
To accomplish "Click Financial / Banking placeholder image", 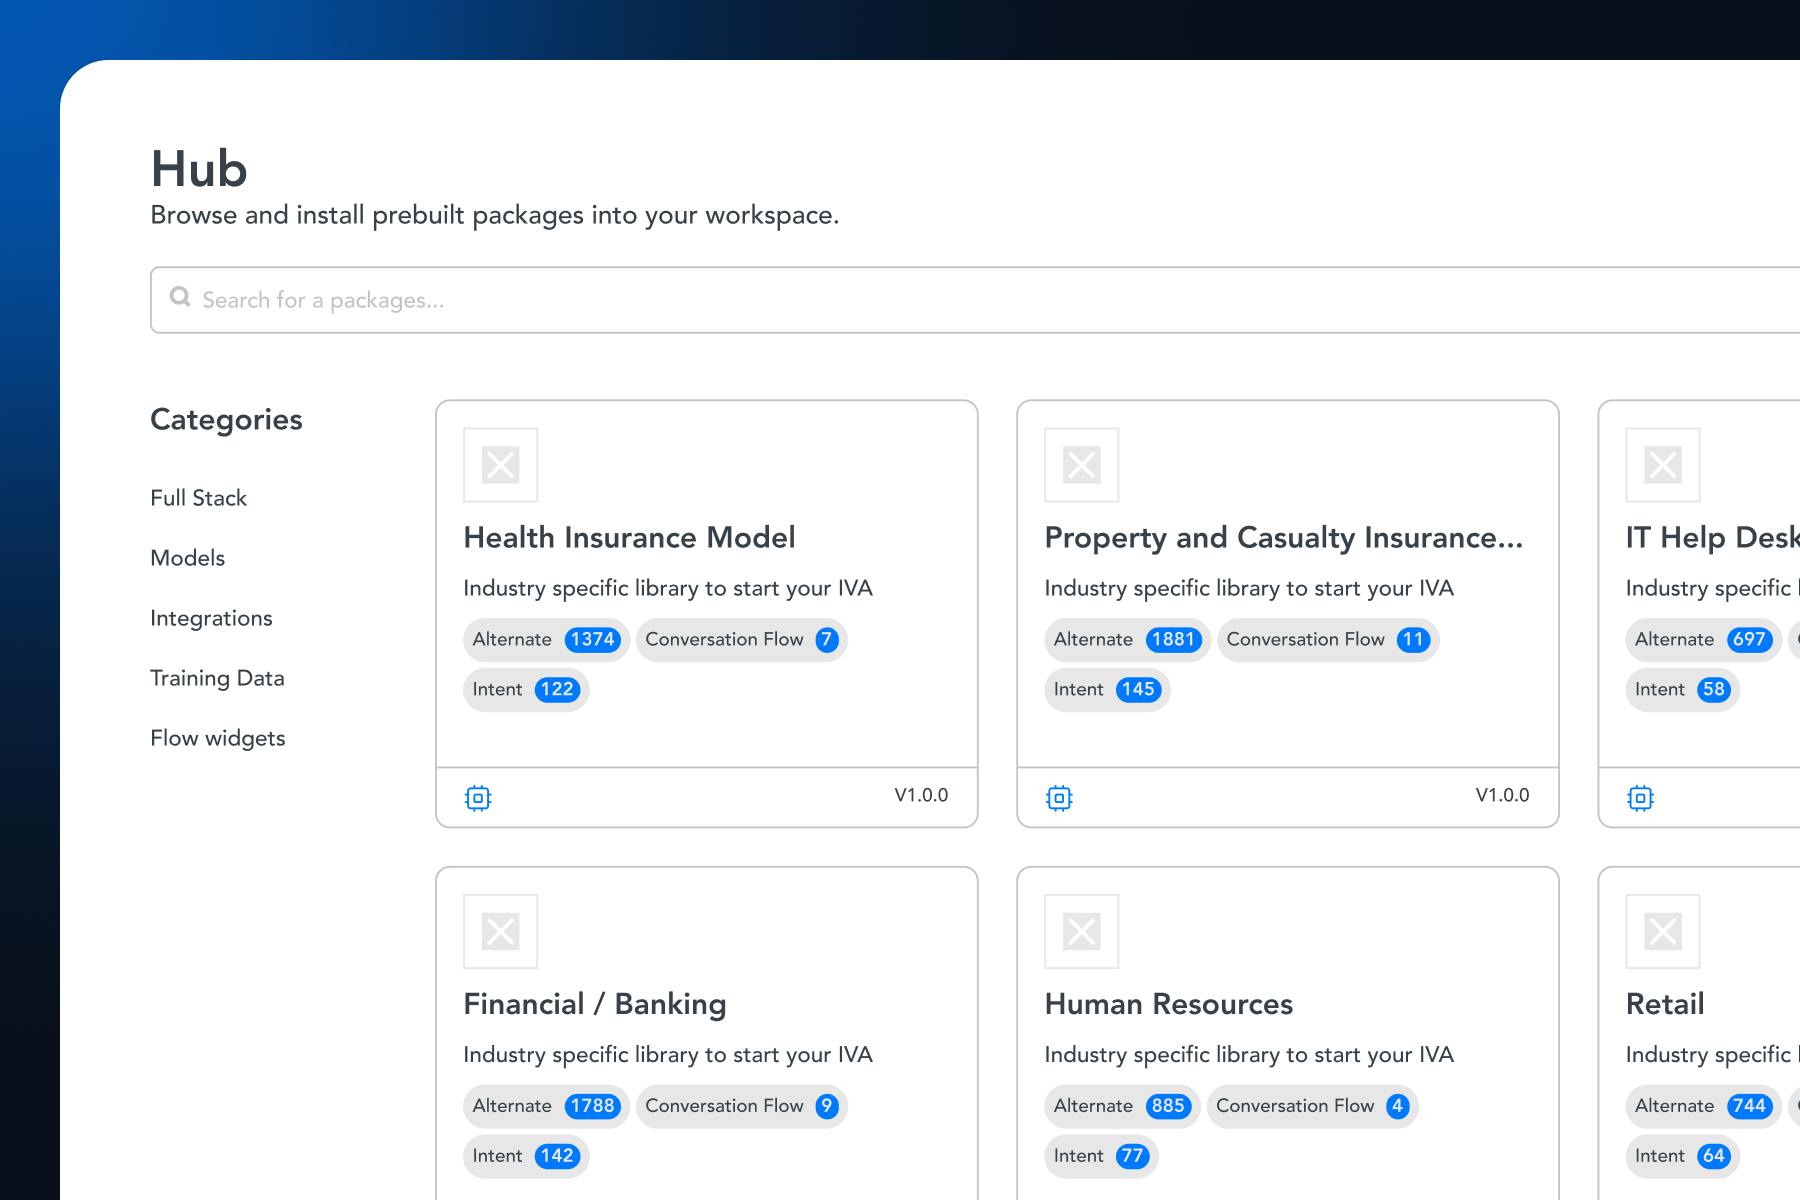I will [x=500, y=931].
